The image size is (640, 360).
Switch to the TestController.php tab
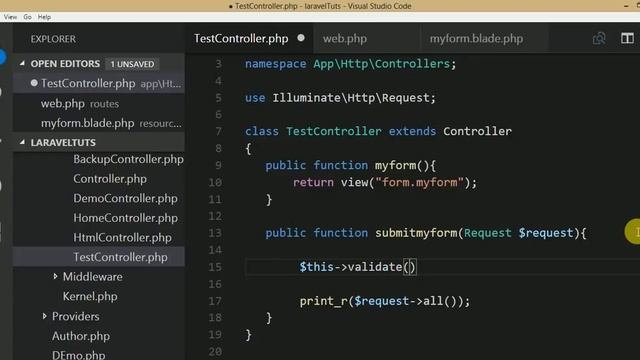241,38
